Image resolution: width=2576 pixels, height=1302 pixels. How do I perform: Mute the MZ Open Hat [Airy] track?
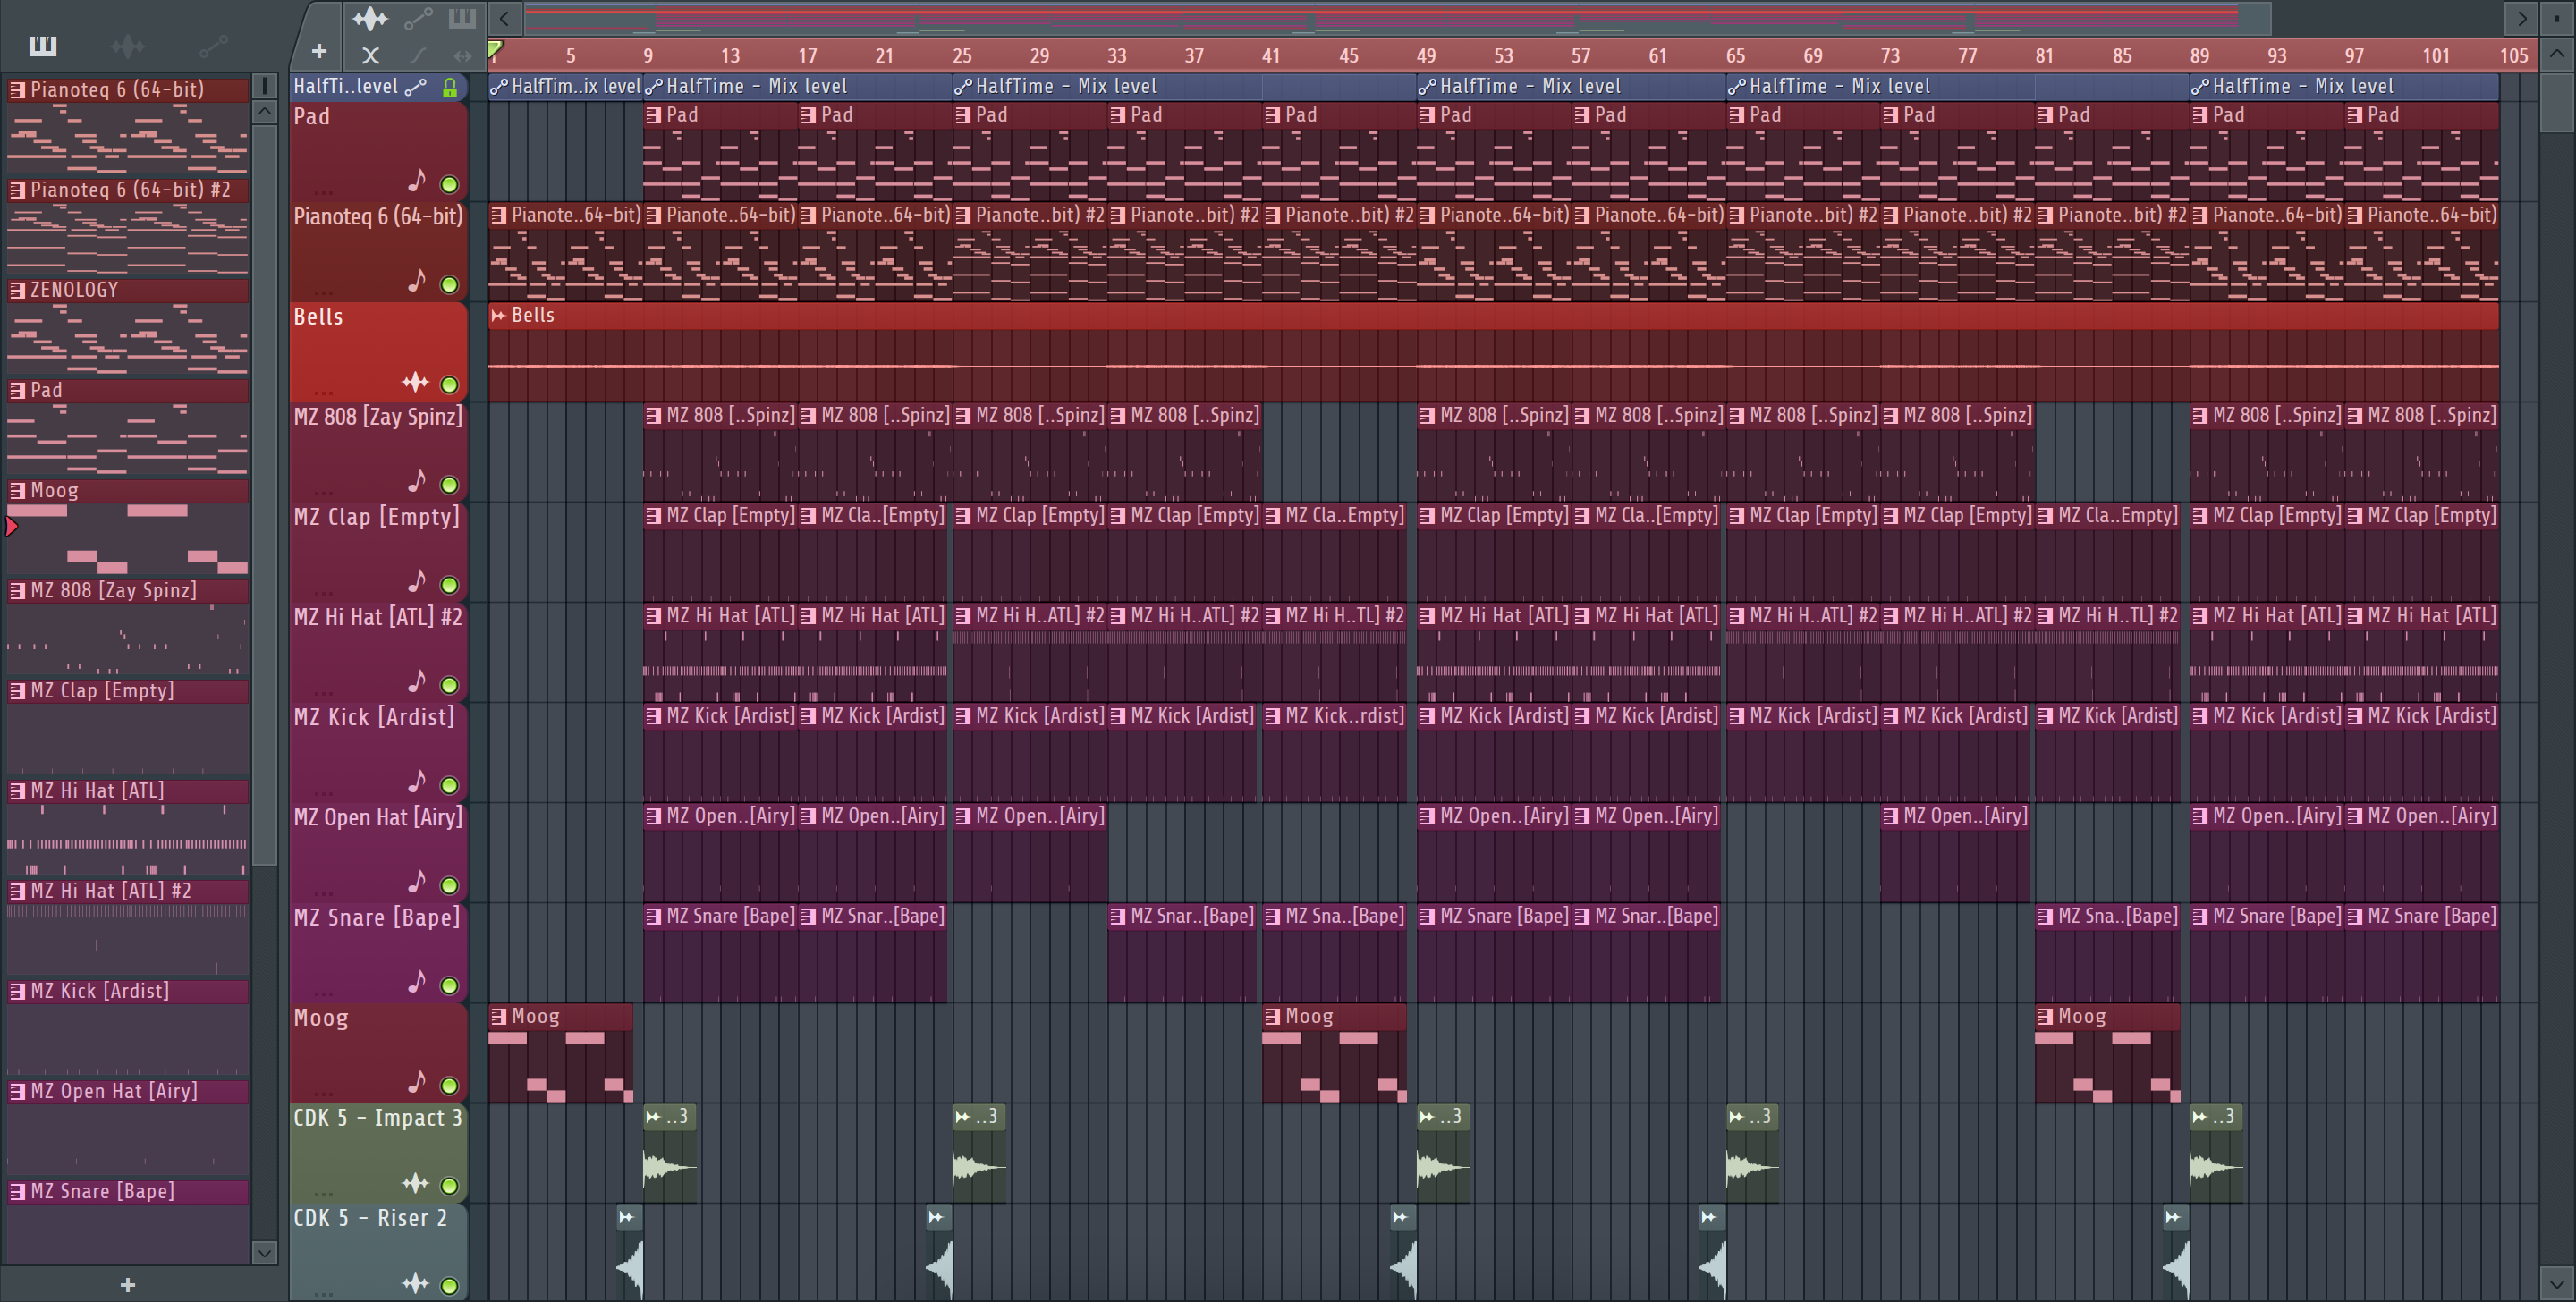point(450,885)
